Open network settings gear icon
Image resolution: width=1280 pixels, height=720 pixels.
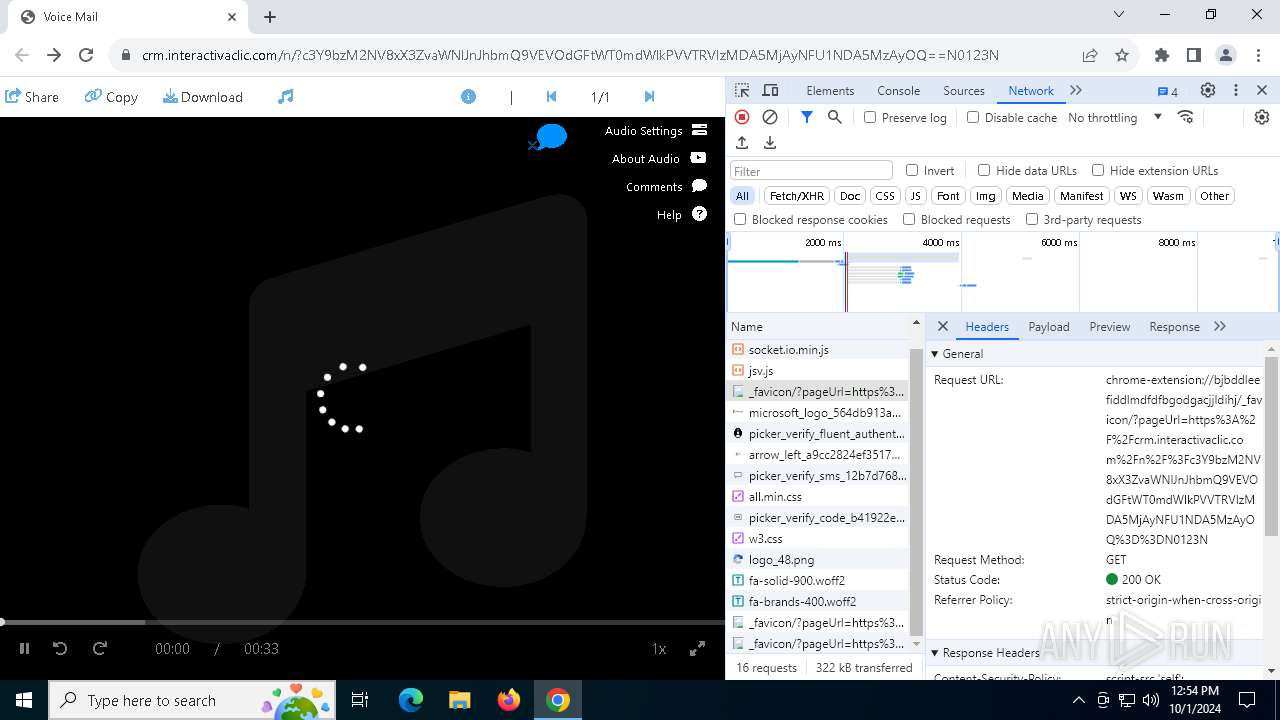point(1262,117)
